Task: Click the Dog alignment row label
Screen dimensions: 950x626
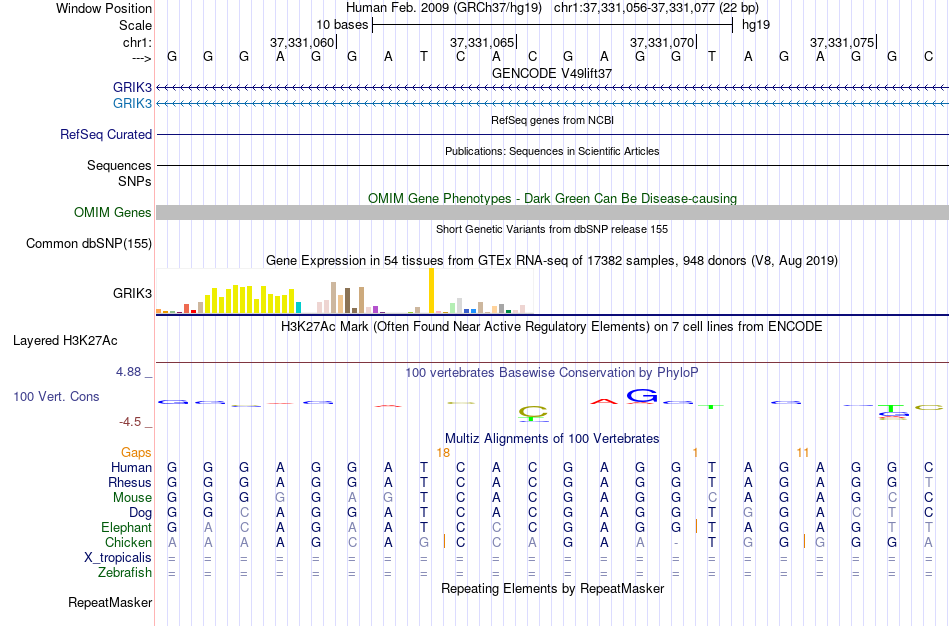Action: coord(140,513)
